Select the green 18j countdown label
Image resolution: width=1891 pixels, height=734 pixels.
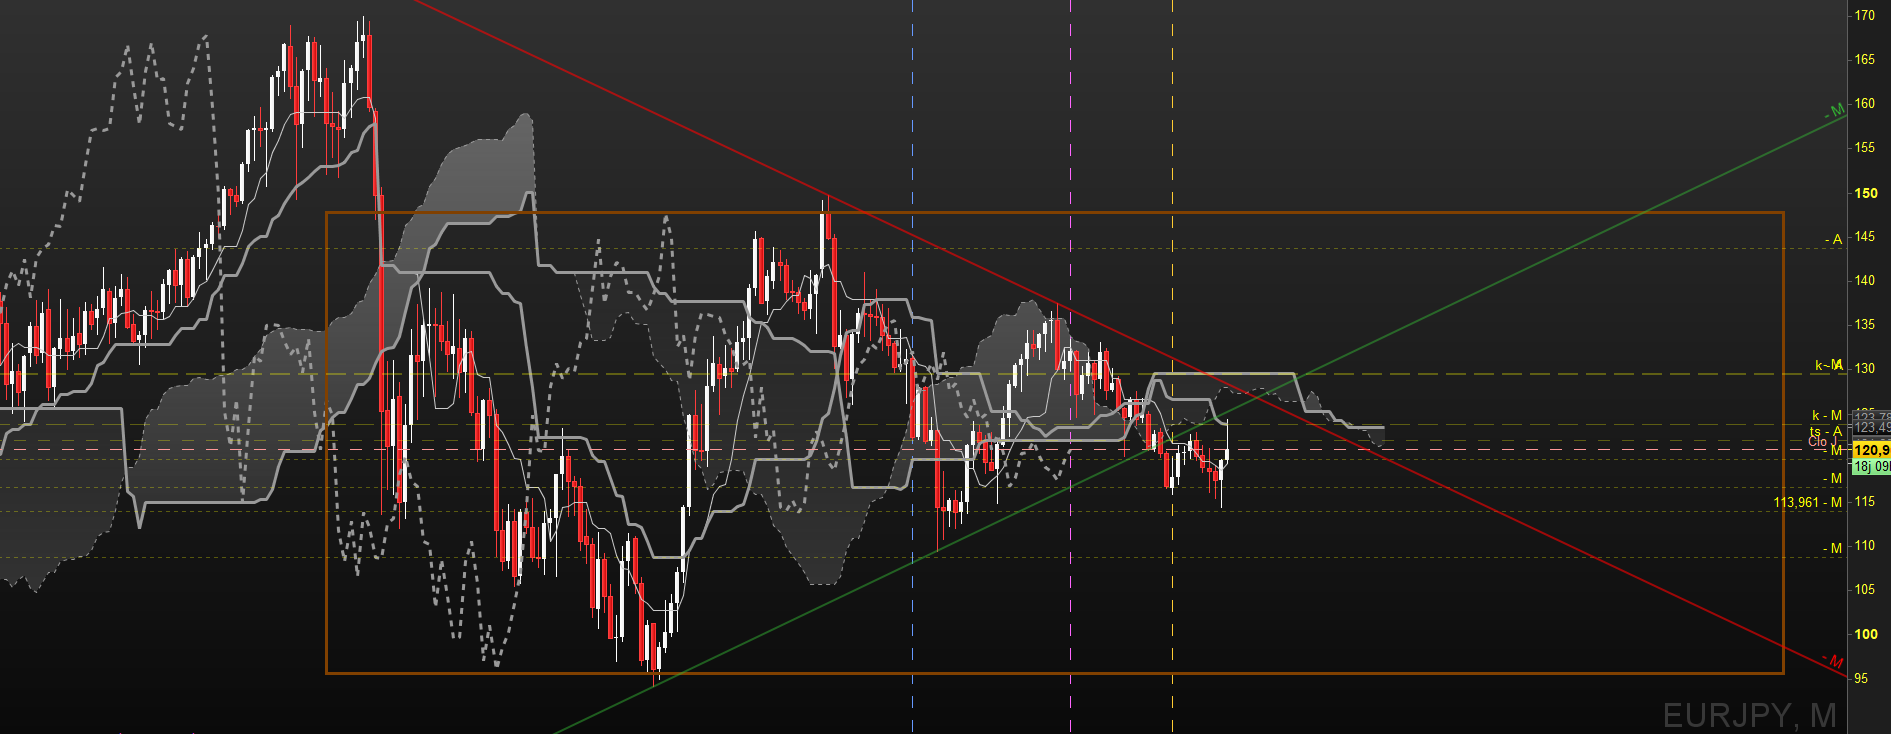tap(1871, 467)
